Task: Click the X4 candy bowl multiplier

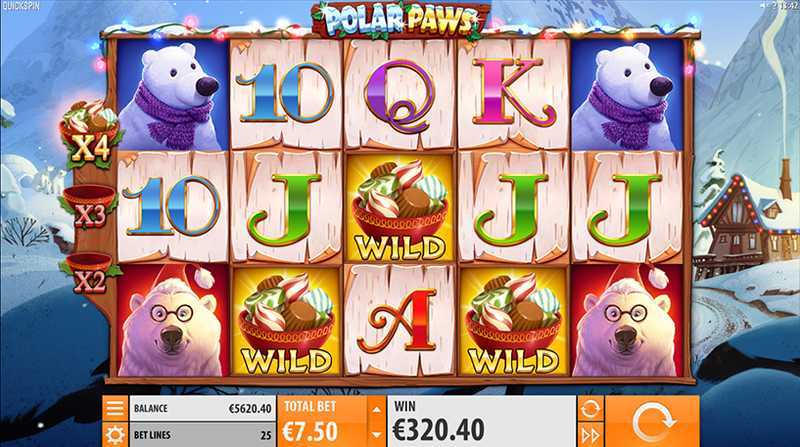Action: click(x=92, y=135)
